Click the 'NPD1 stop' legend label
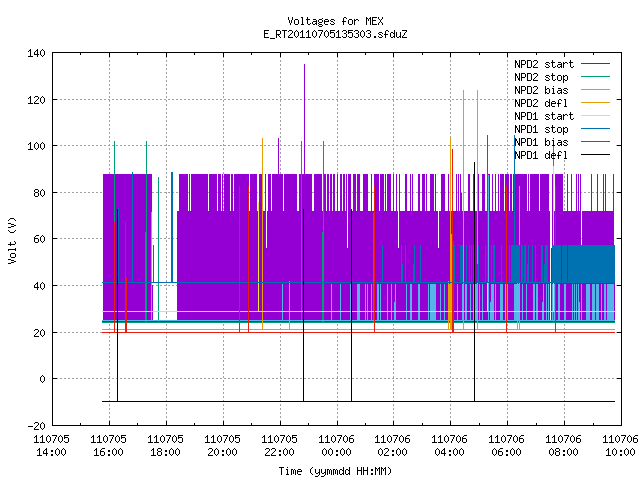The height and width of the screenshot is (480, 640). 541,129
